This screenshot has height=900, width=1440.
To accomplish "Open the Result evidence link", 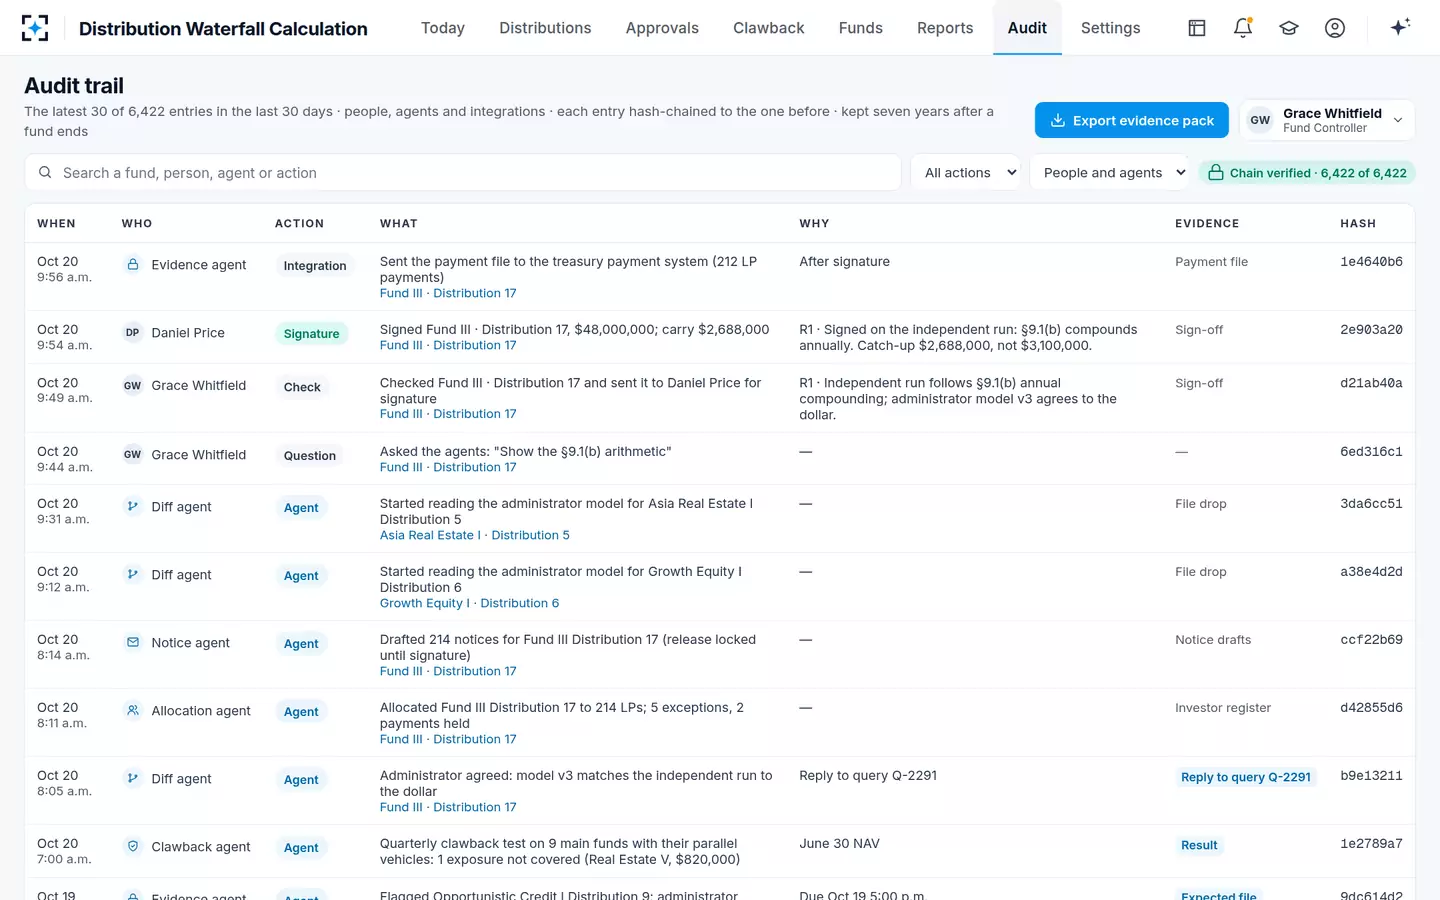I will click(1199, 845).
